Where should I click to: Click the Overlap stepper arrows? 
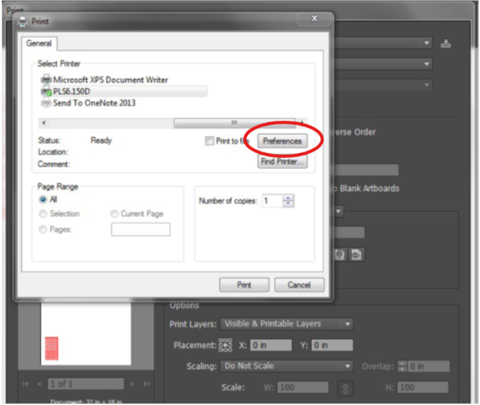(x=403, y=366)
